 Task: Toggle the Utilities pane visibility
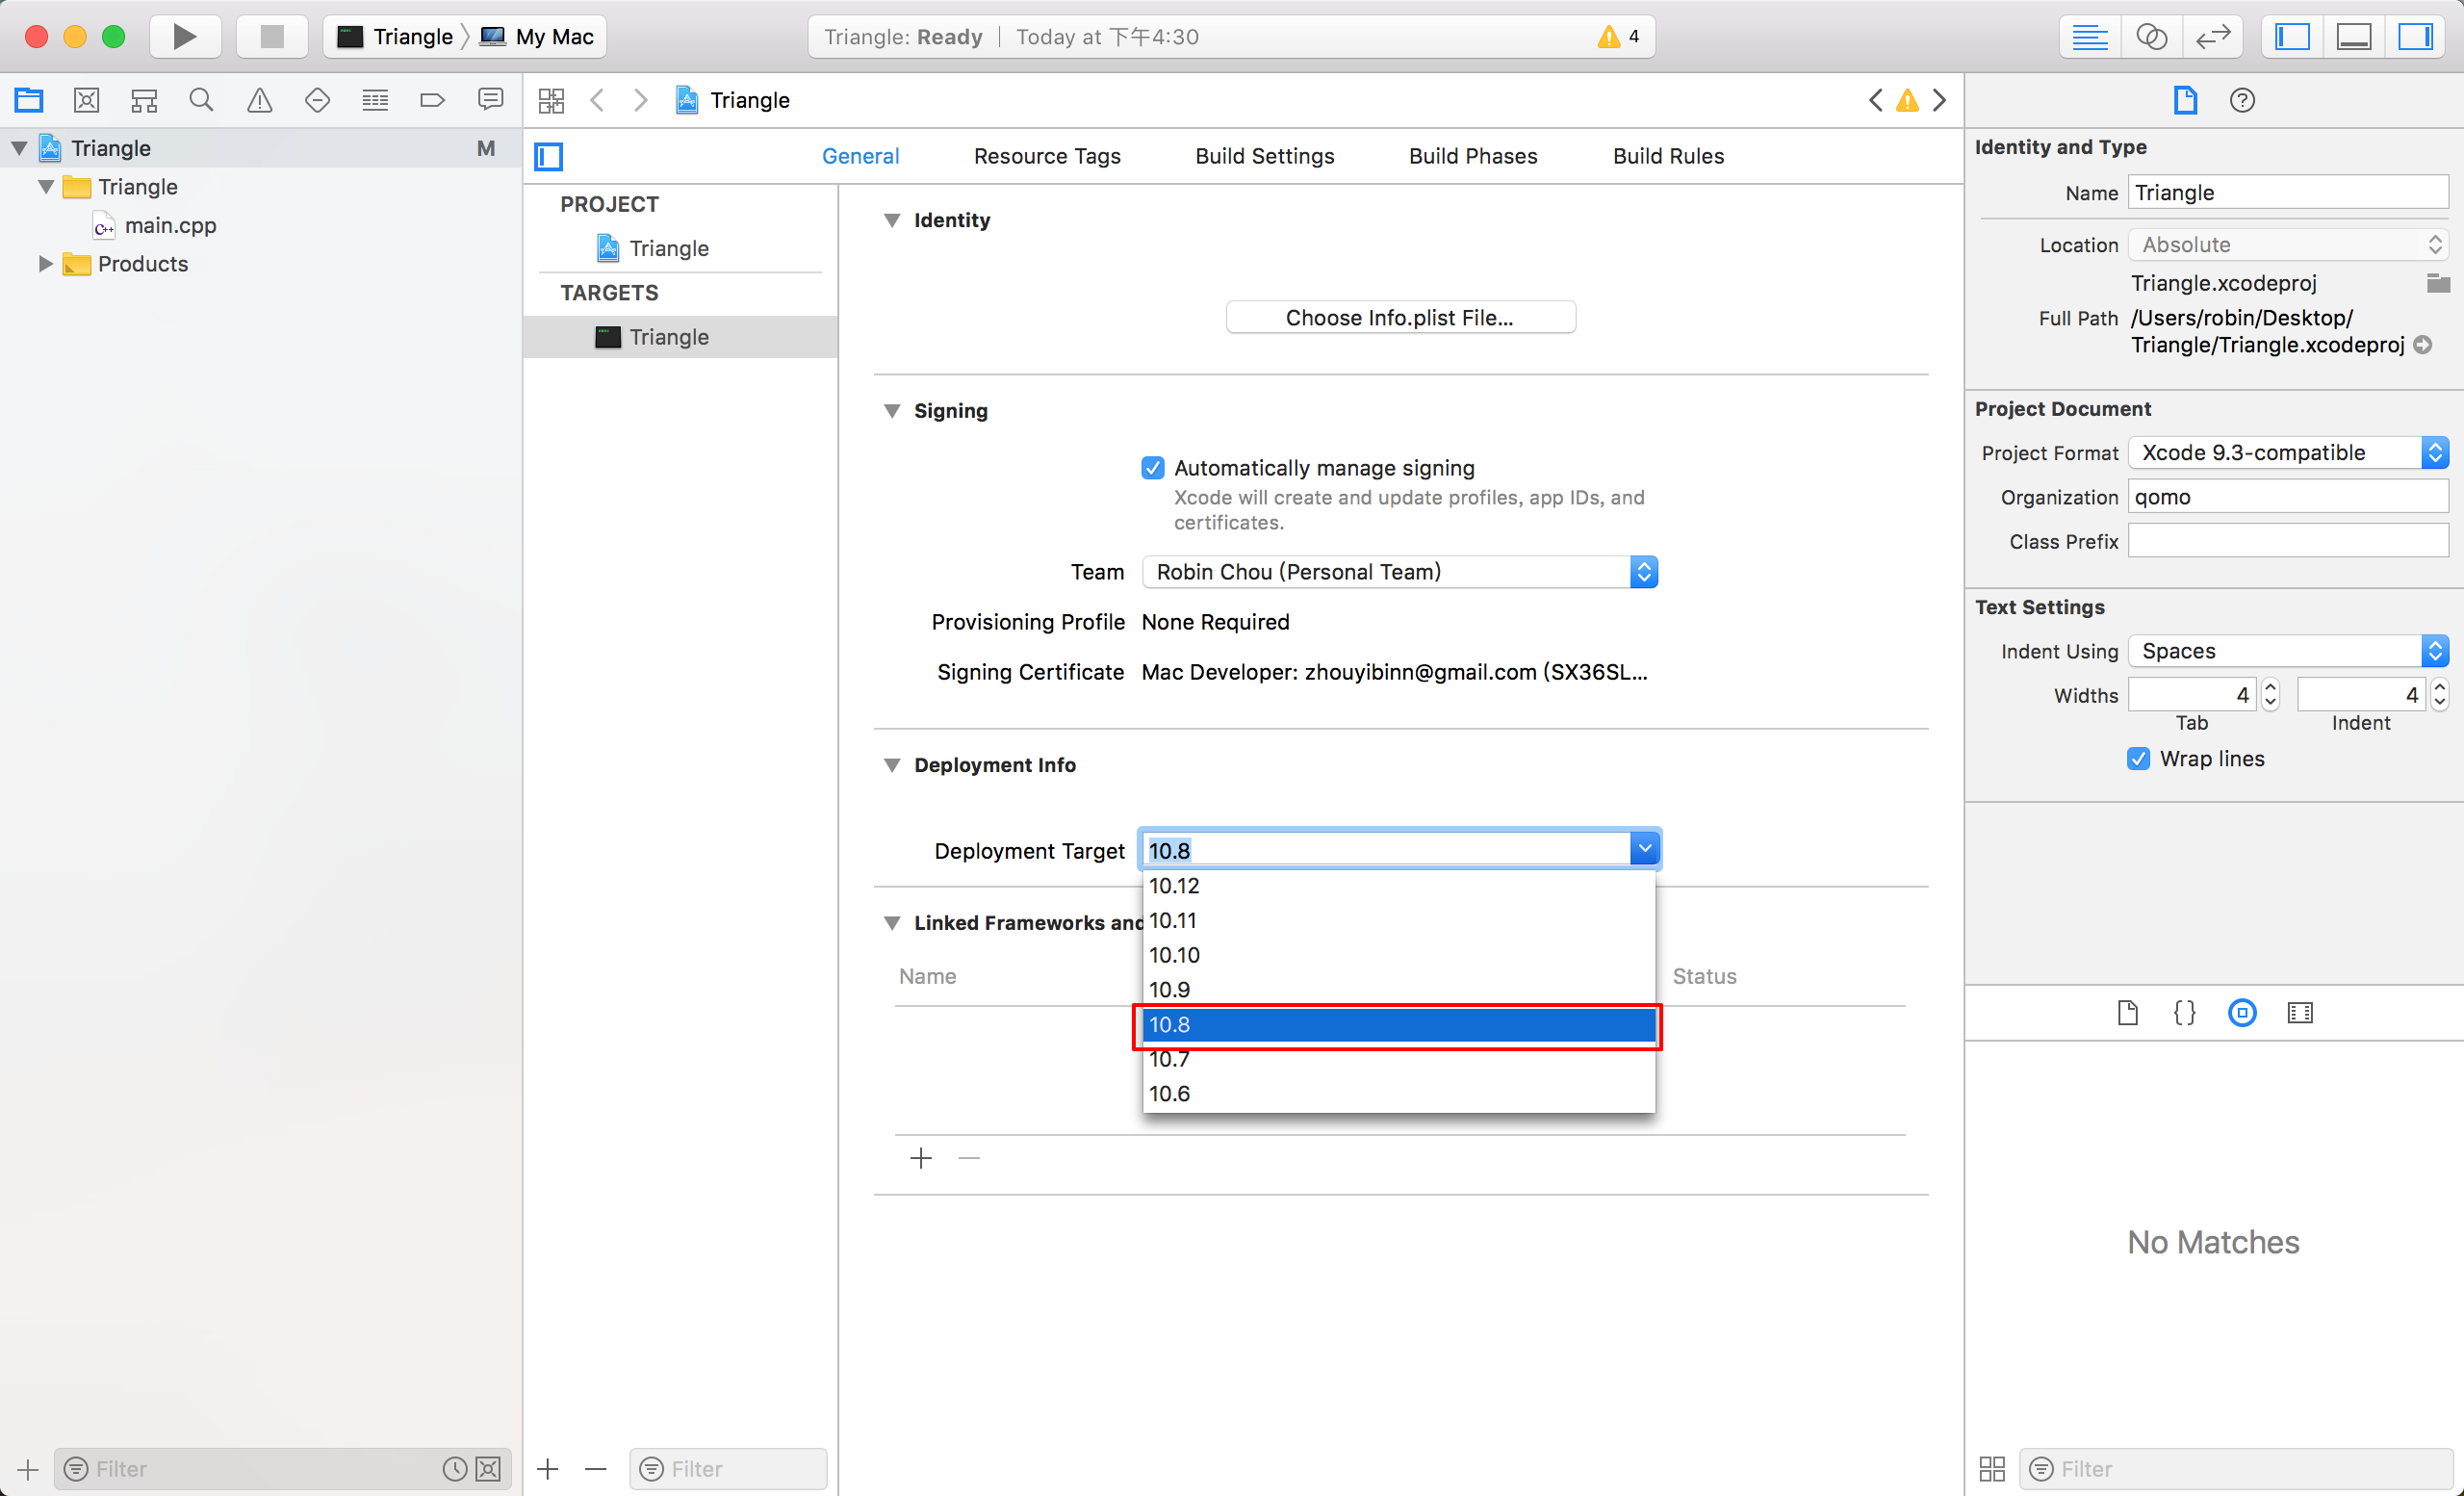coord(2415,37)
